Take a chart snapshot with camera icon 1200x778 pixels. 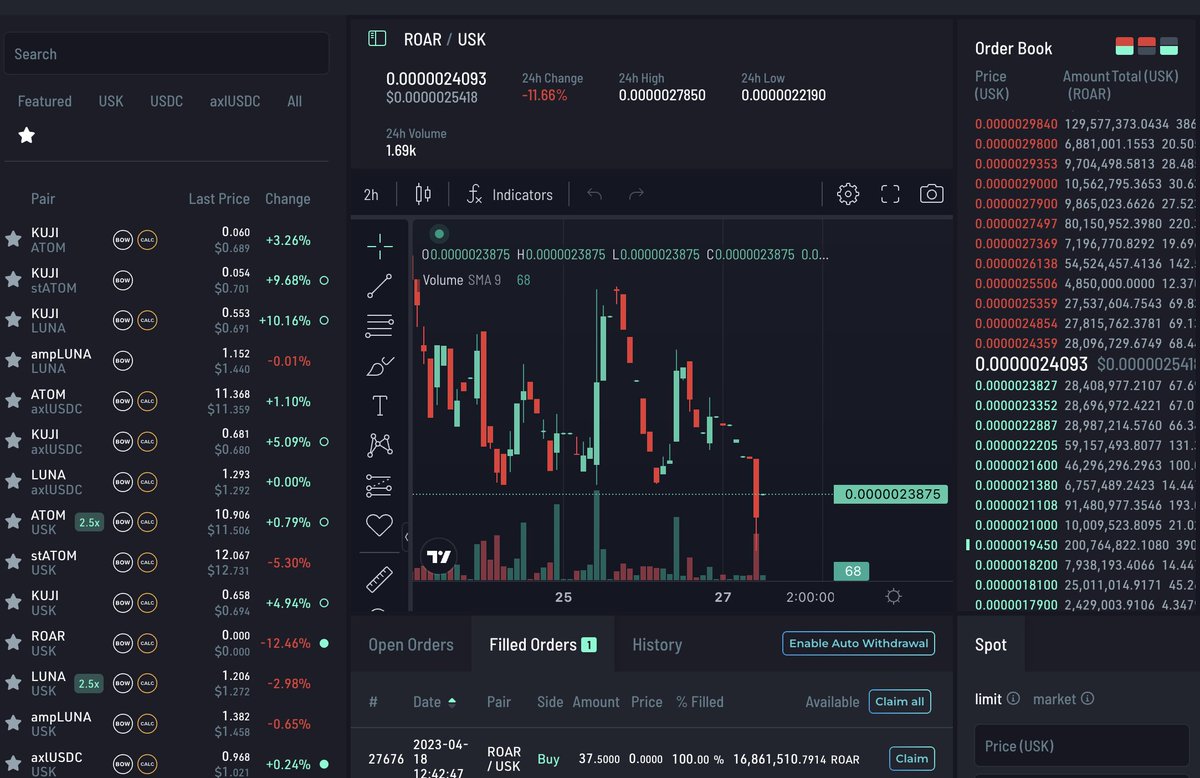click(x=931, y=194)
